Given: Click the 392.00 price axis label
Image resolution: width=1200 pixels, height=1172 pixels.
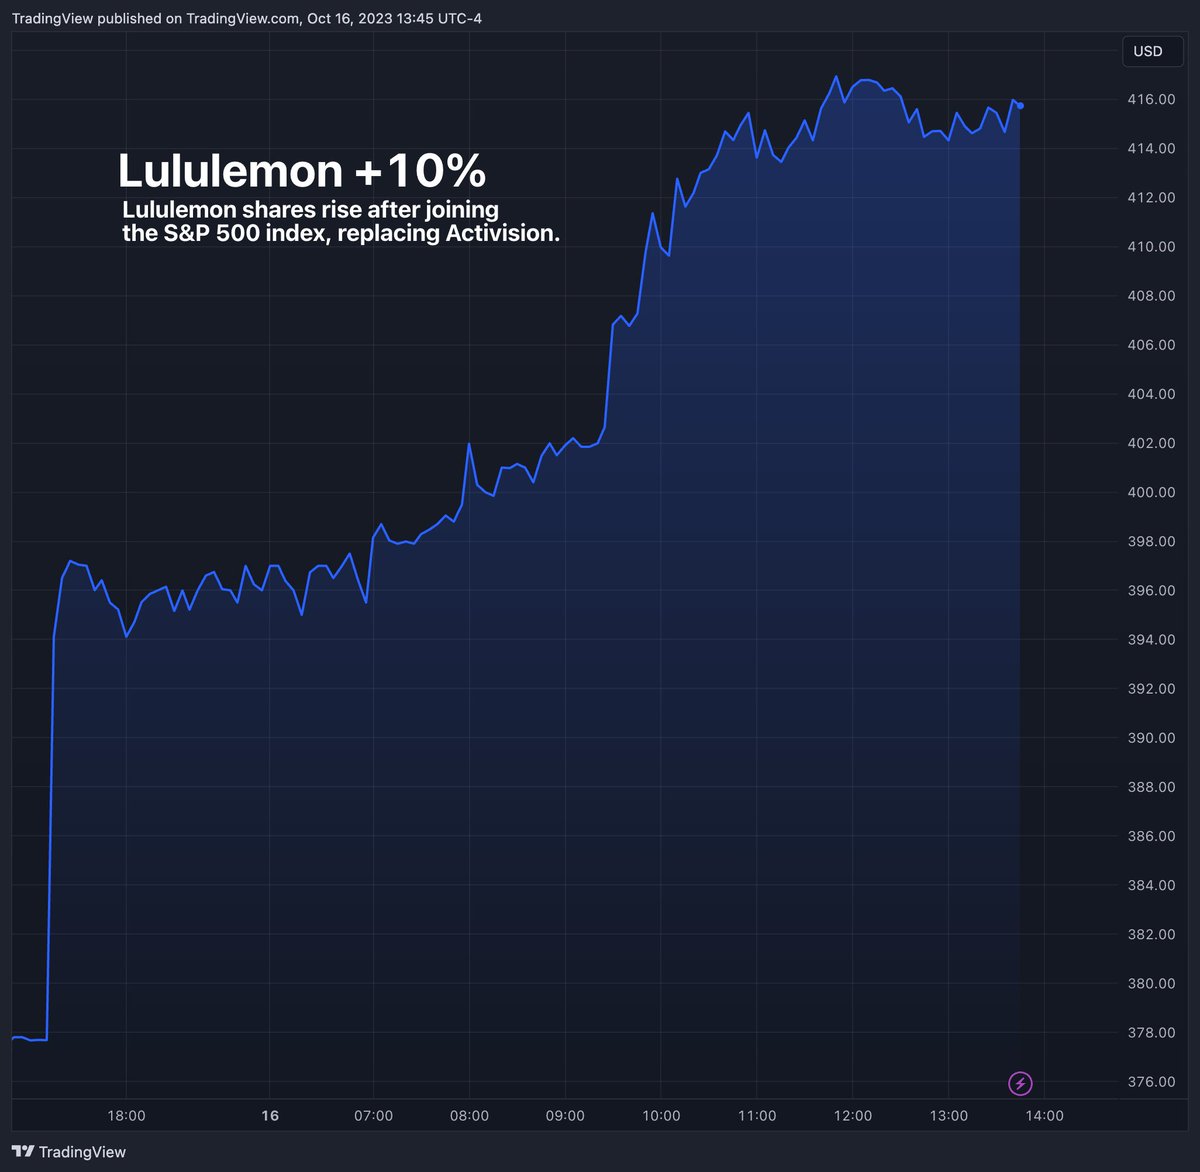Looking at the screenshot, I should [x=1152, y=689].
